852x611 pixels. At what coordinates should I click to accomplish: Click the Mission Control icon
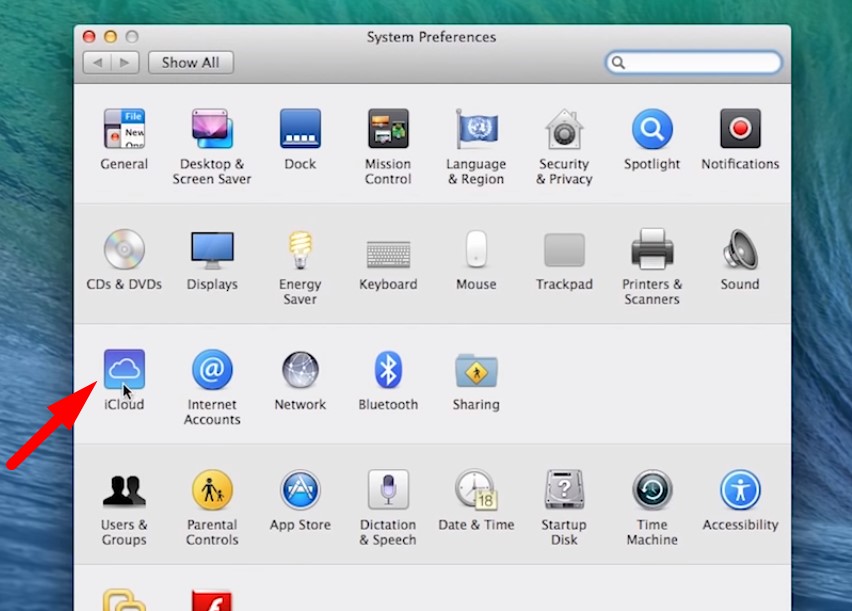pos(388,130)
